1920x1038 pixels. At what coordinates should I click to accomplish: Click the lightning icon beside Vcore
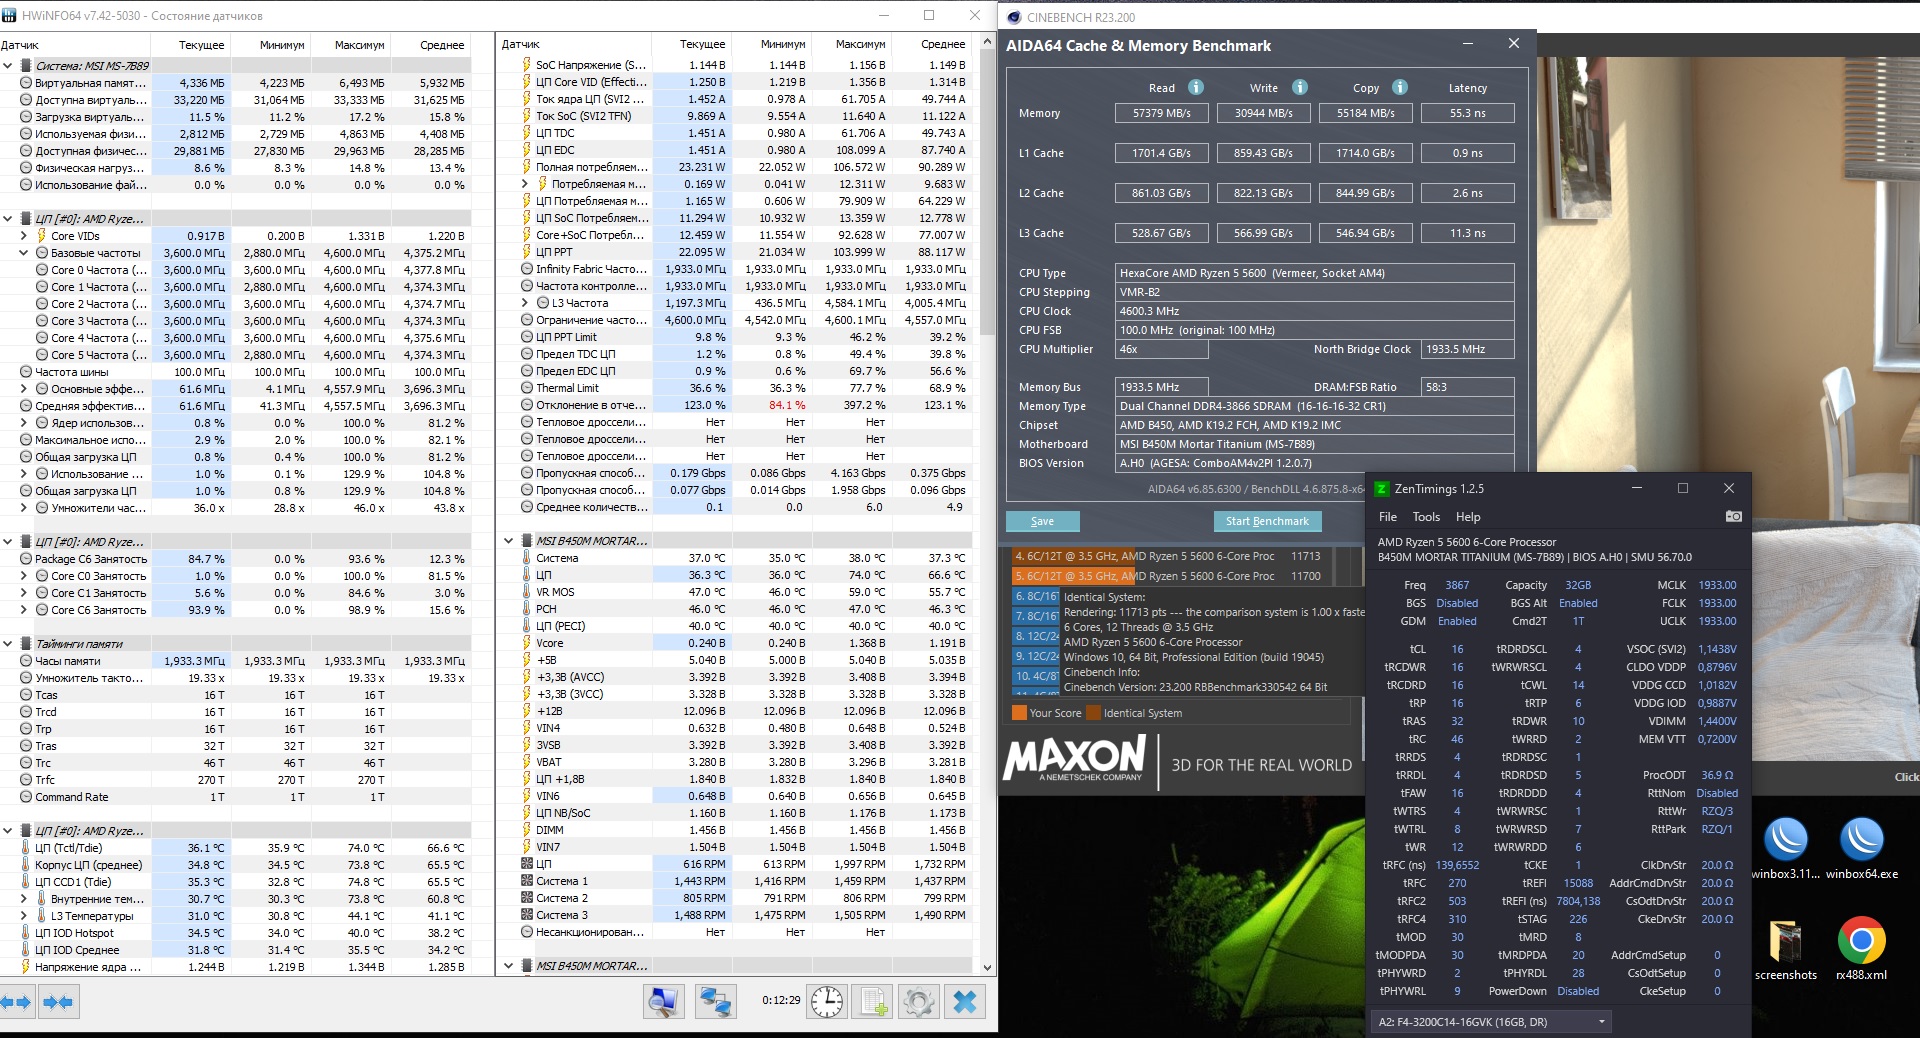click(526, 643)
